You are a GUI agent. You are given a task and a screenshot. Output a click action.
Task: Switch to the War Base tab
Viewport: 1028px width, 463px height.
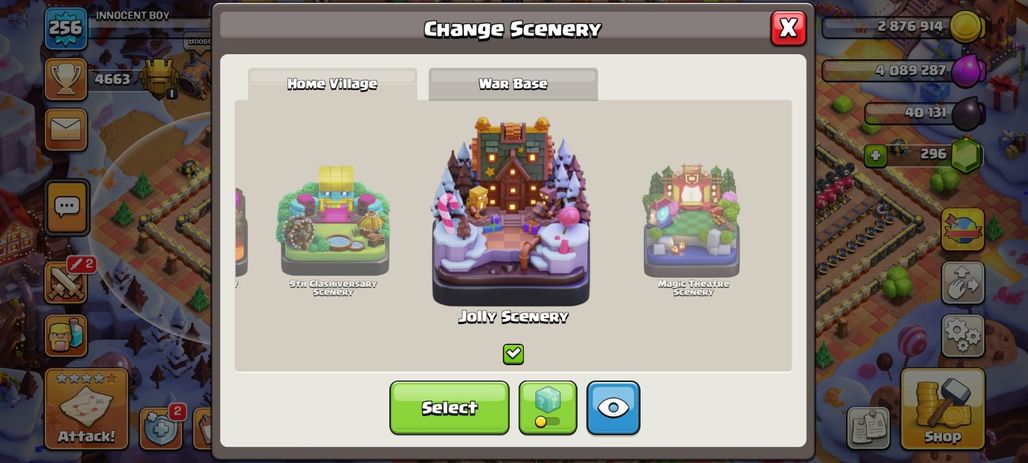513,84
